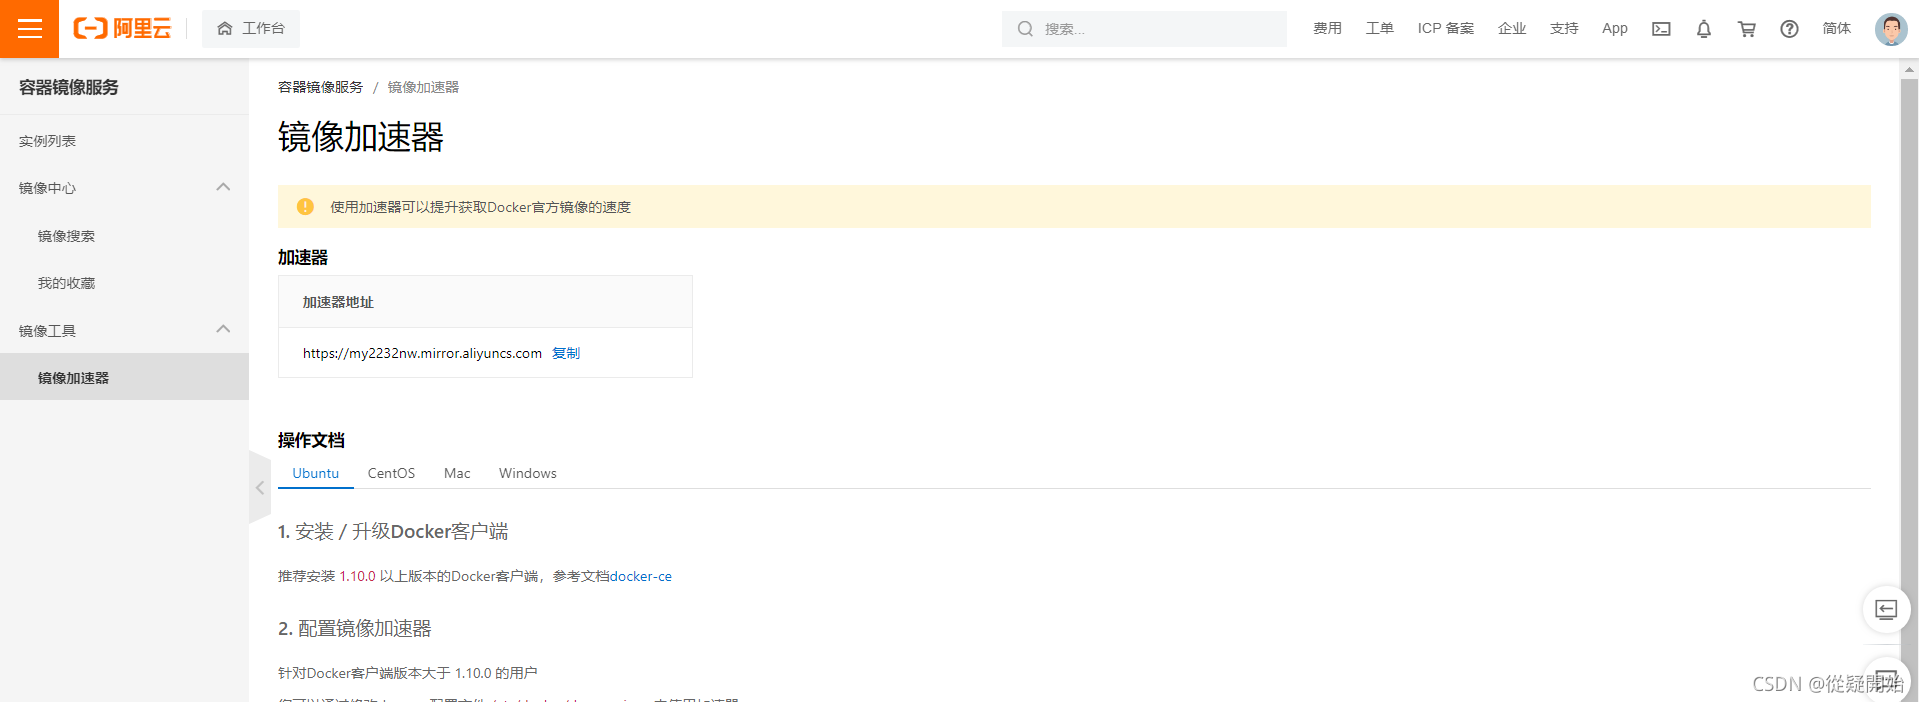Launch Cloud Shell terminal icon
The height and width of the screenshot is (702, 1919).
(1661, 29)
